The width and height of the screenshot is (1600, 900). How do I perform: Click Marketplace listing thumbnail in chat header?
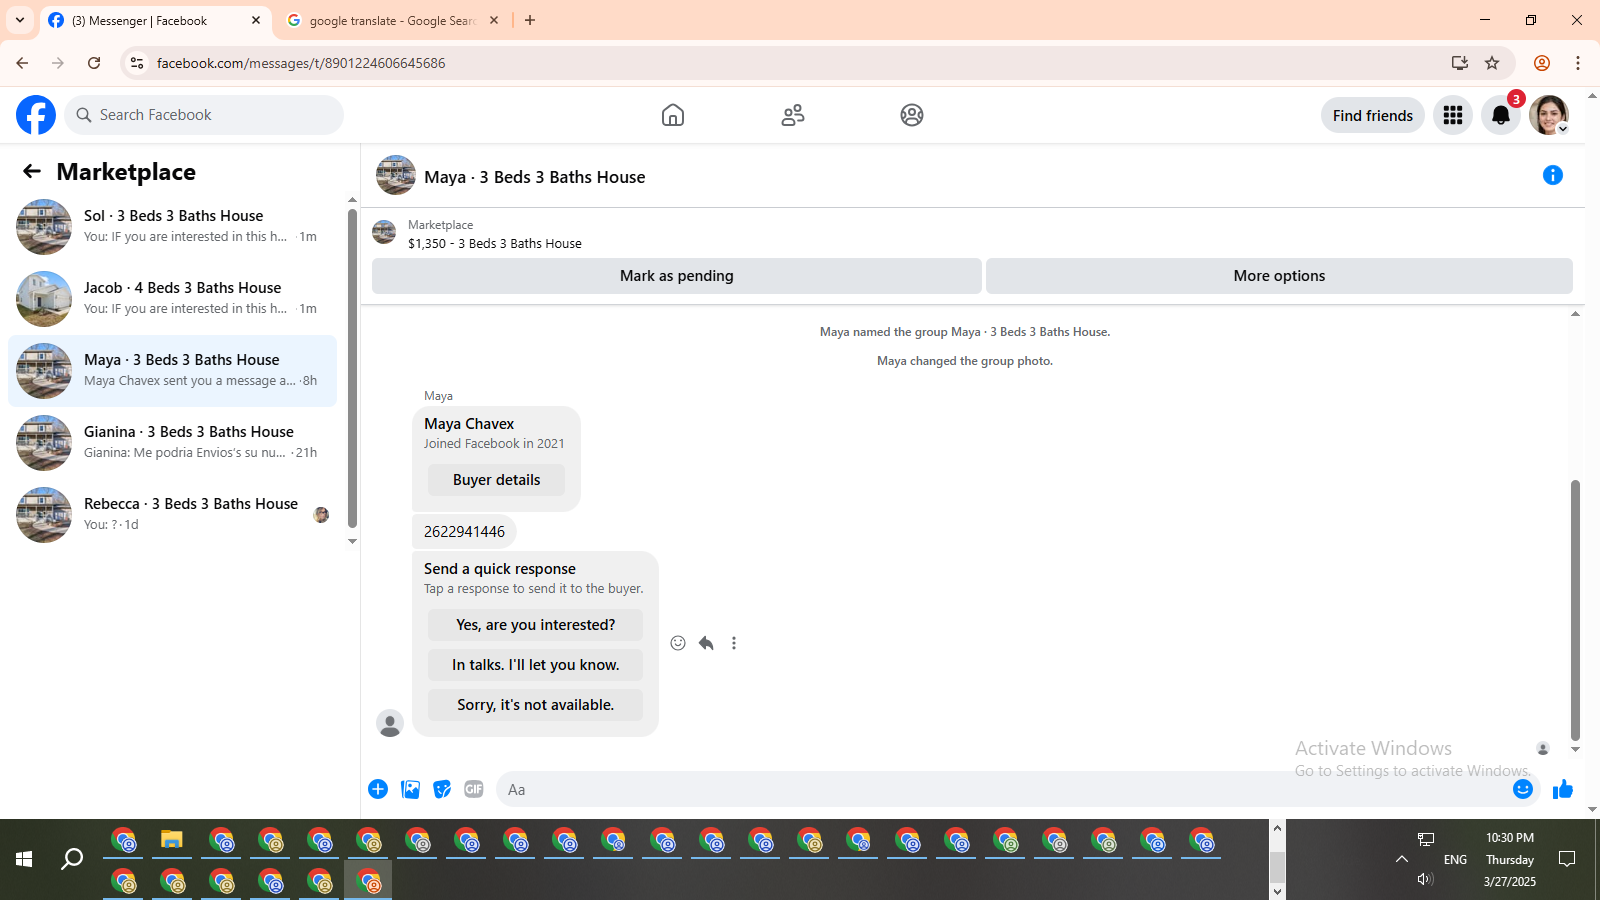point(384,233)
